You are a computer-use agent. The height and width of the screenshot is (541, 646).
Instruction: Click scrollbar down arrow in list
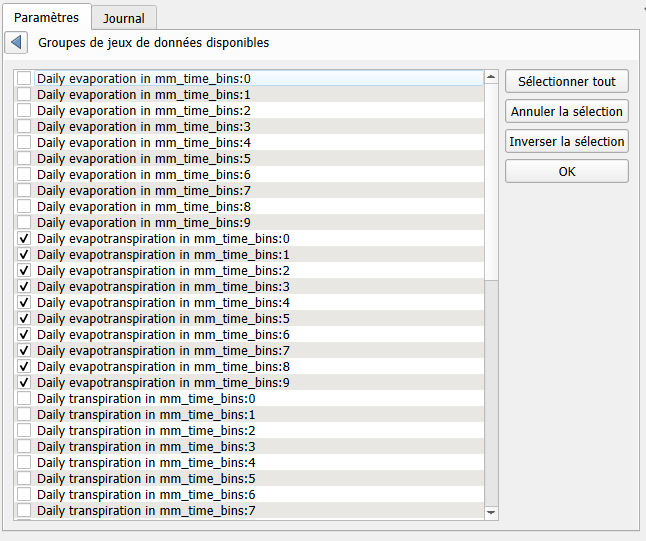point(490,512)
